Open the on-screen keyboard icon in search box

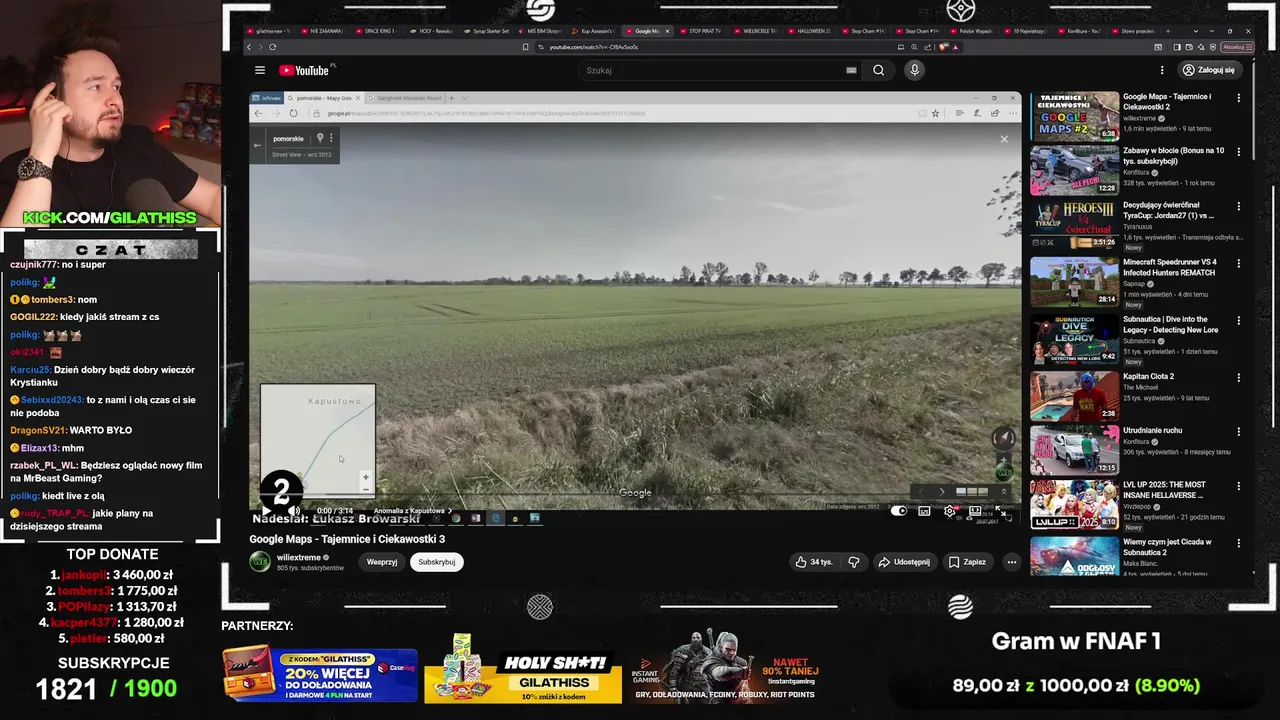pos(851,70)
